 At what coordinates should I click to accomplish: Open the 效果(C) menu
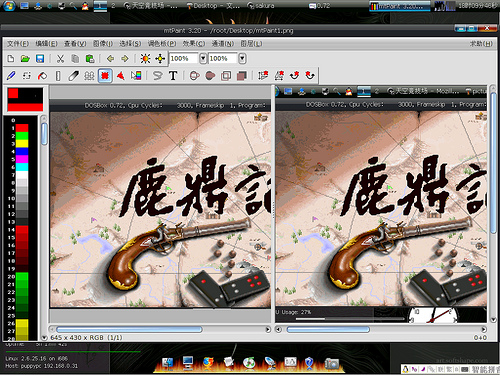click(x=194, y=44)
